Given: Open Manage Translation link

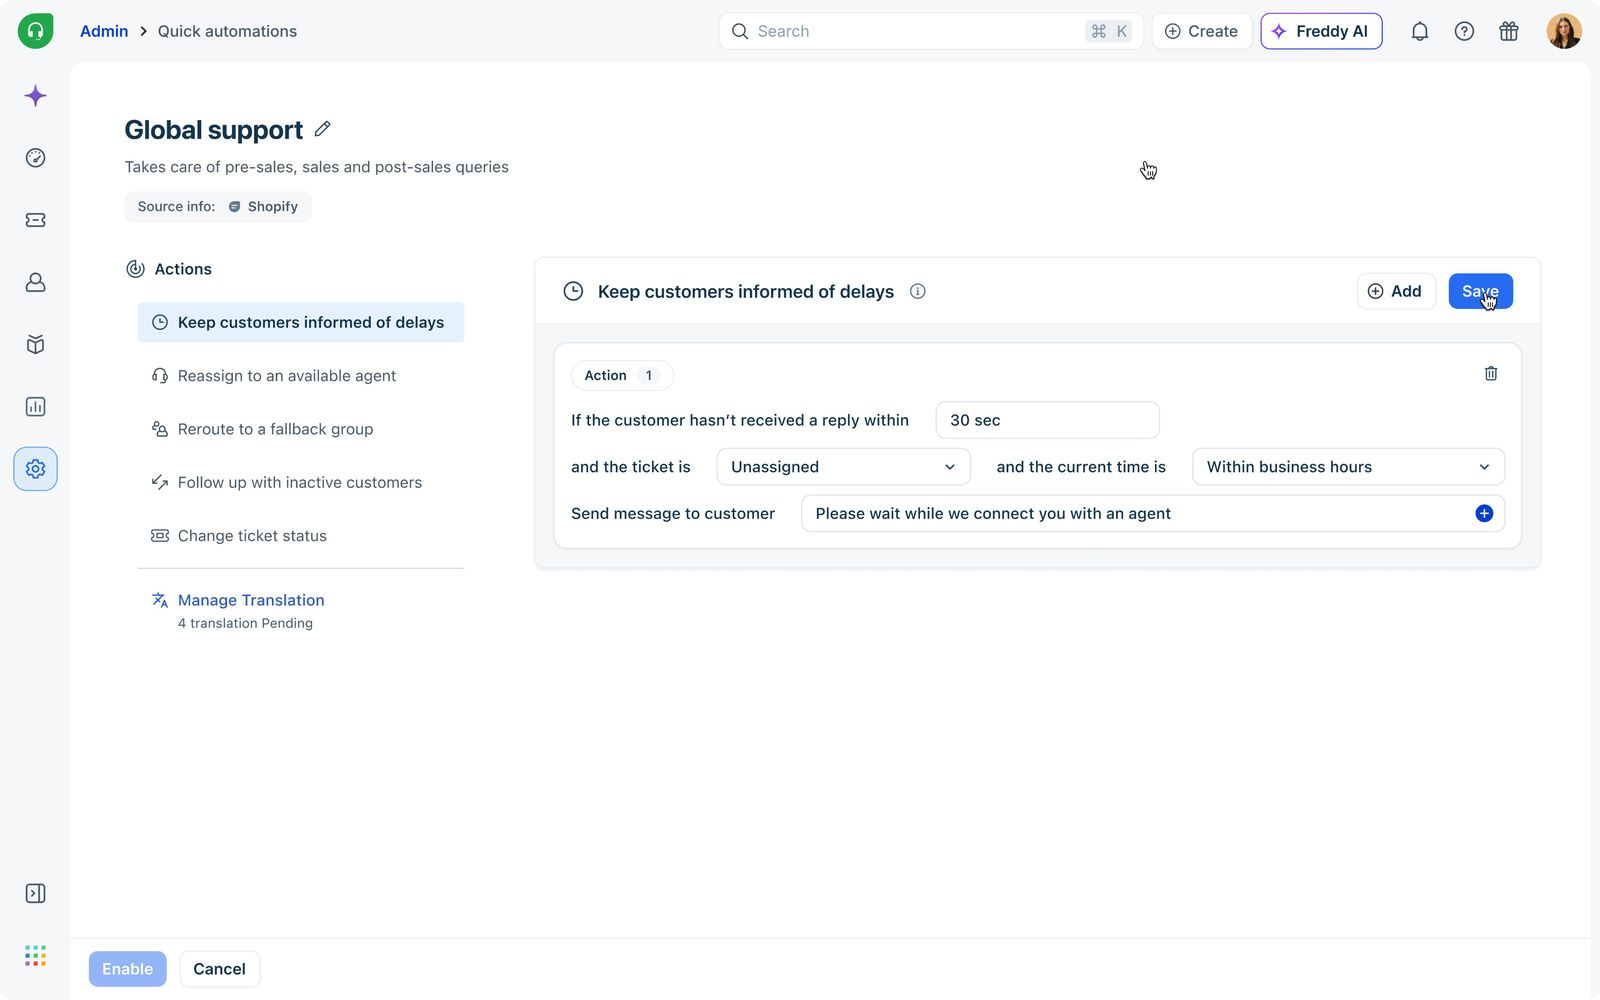Looking at the screenshot, I should click(251, 600).
